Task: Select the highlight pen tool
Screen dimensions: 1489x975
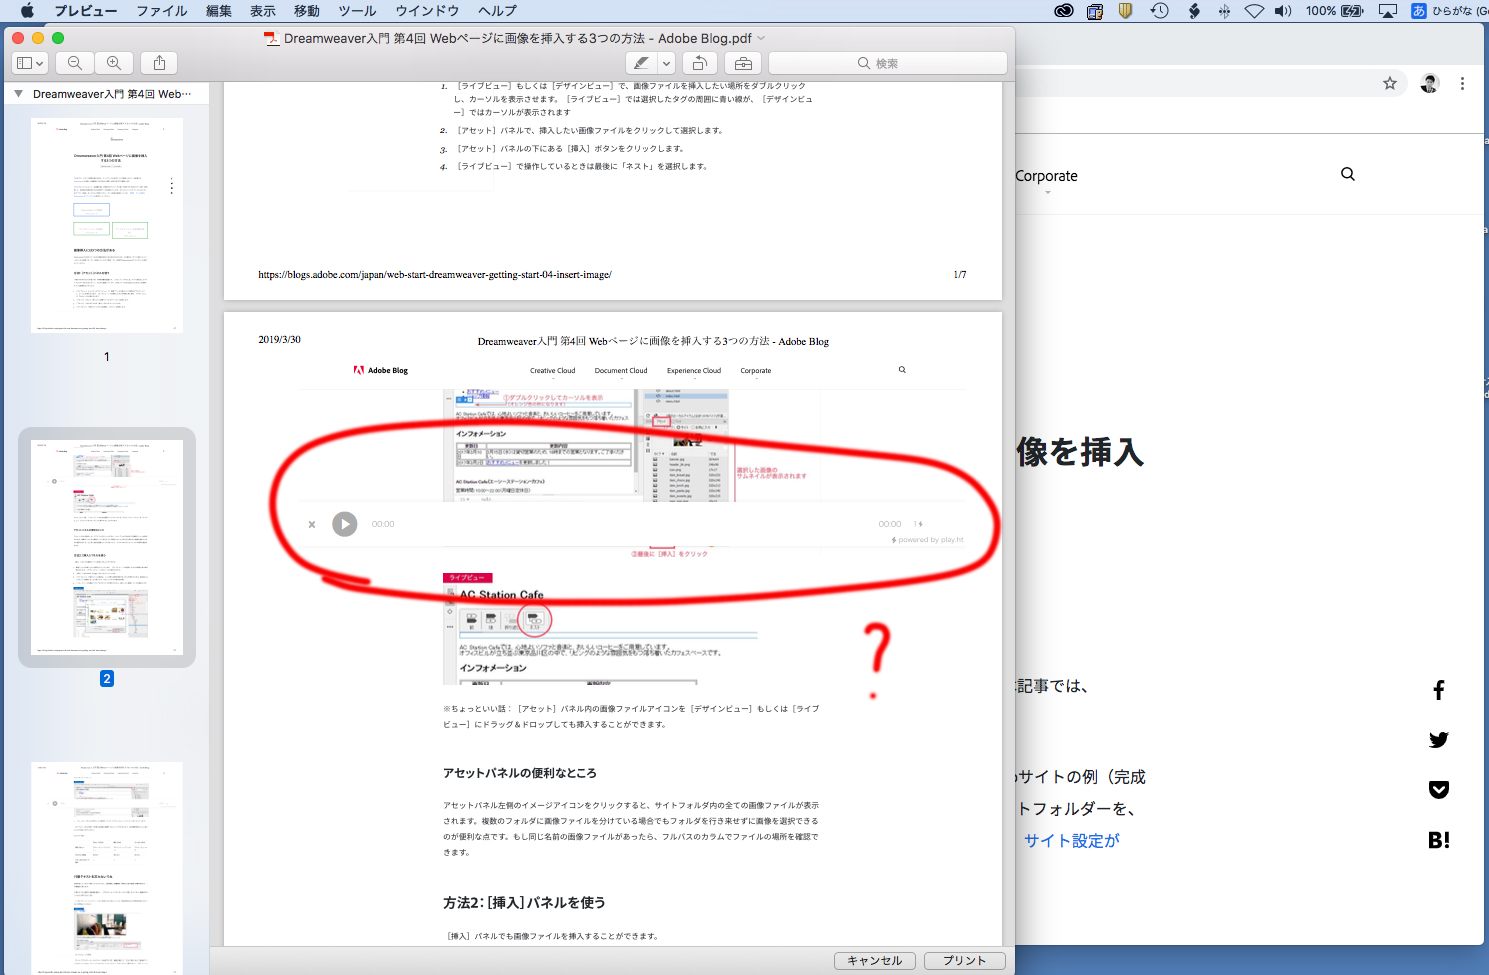Action: (x=642, y=63)
